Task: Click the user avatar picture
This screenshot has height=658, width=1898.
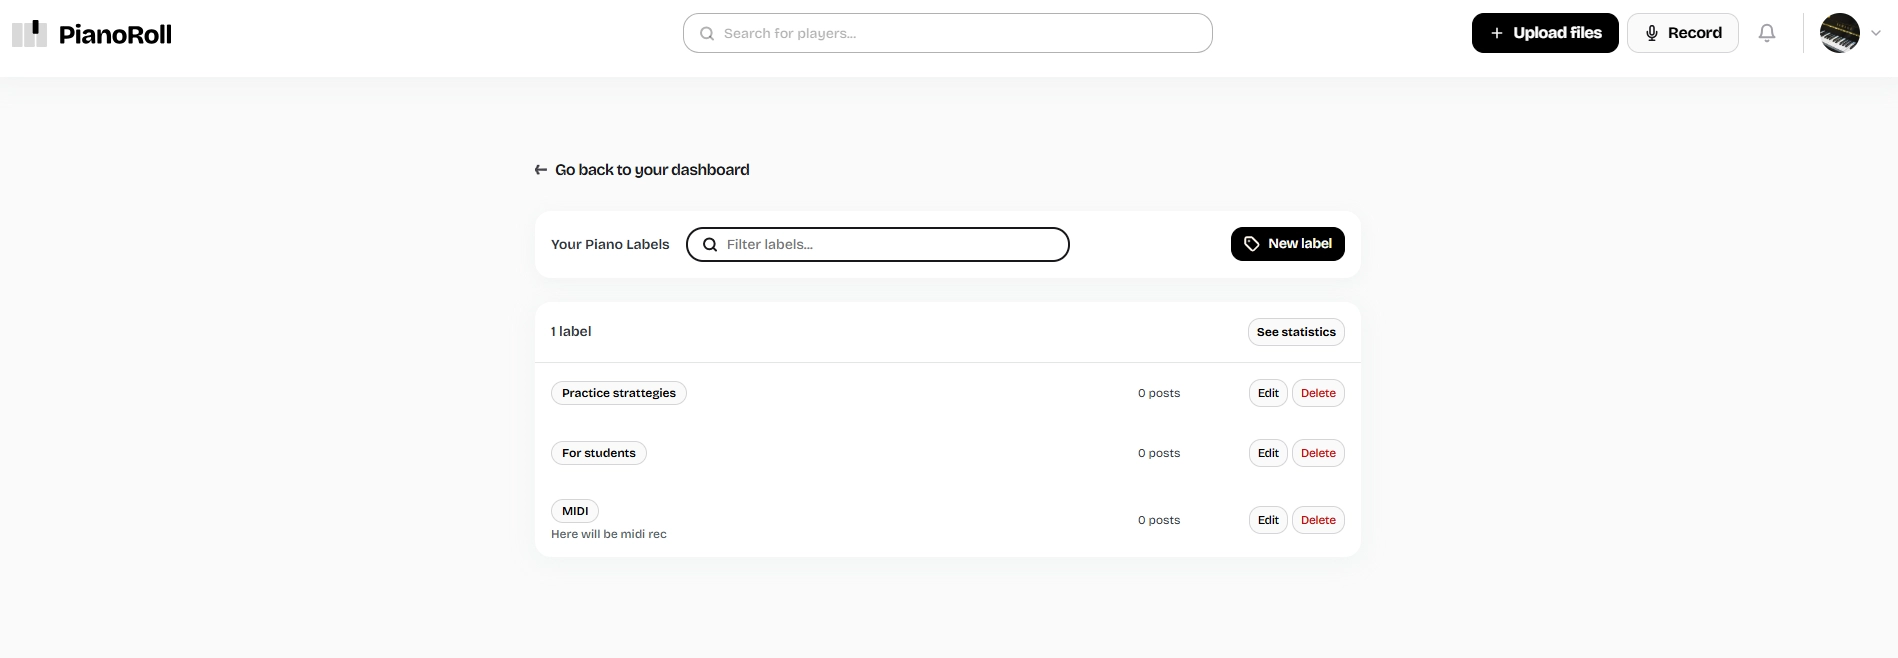Action: (1839, 33)
